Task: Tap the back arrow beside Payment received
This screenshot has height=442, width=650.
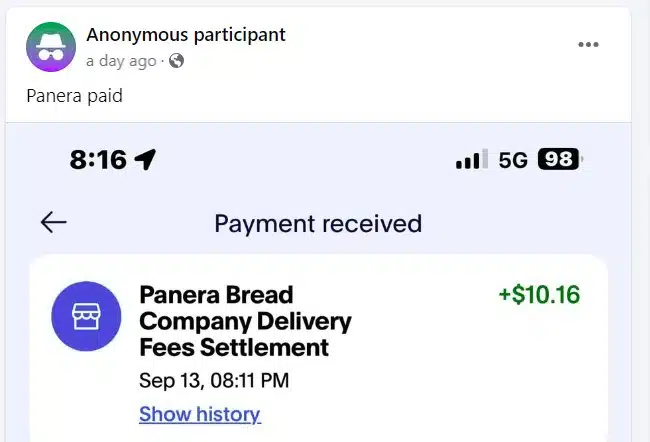Action: coord(54,223)
